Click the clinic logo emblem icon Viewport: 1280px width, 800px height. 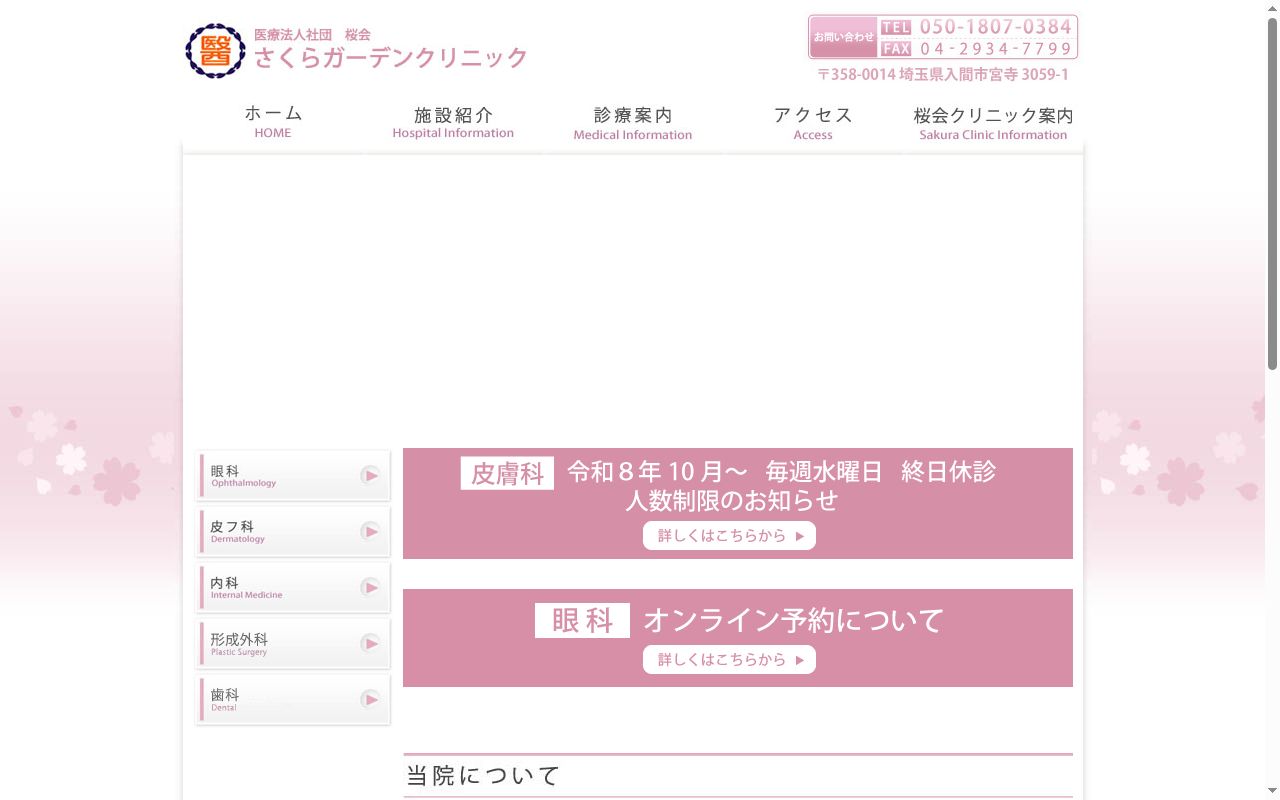point(215,50)
